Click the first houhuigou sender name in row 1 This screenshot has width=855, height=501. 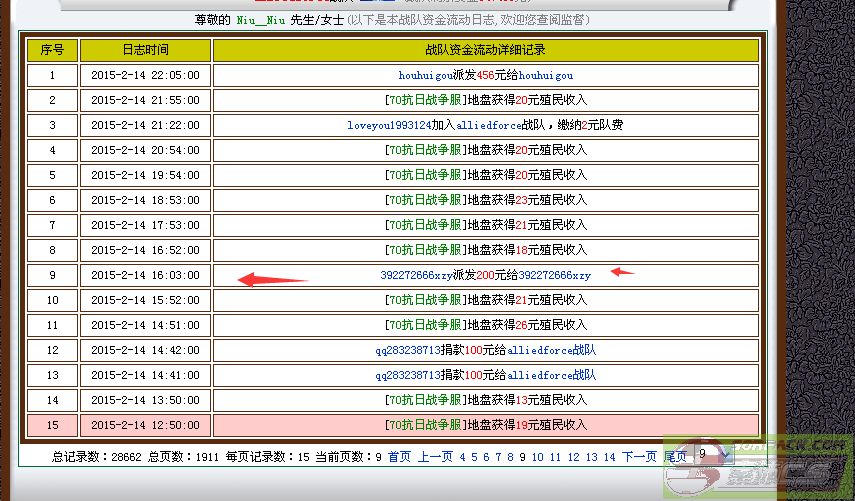[422, 75]
